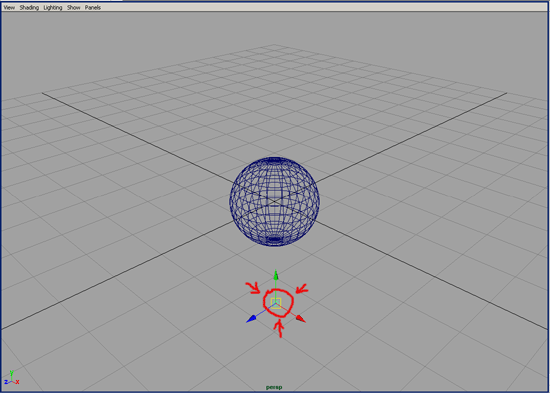
Task: Click the persp camera label
Action: click(274, 387)
